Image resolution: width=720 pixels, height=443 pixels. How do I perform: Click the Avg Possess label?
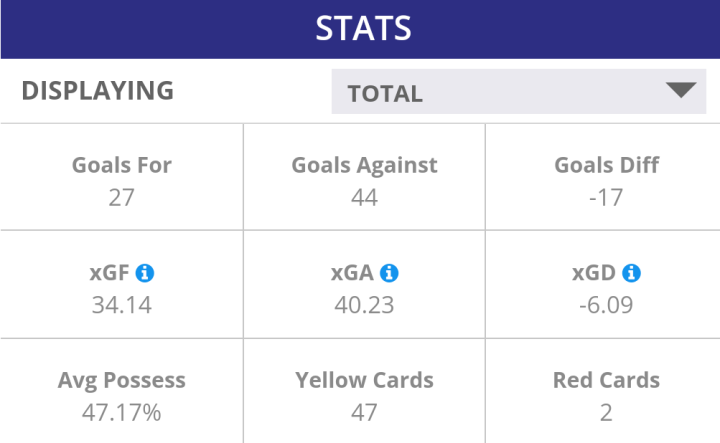121,380
